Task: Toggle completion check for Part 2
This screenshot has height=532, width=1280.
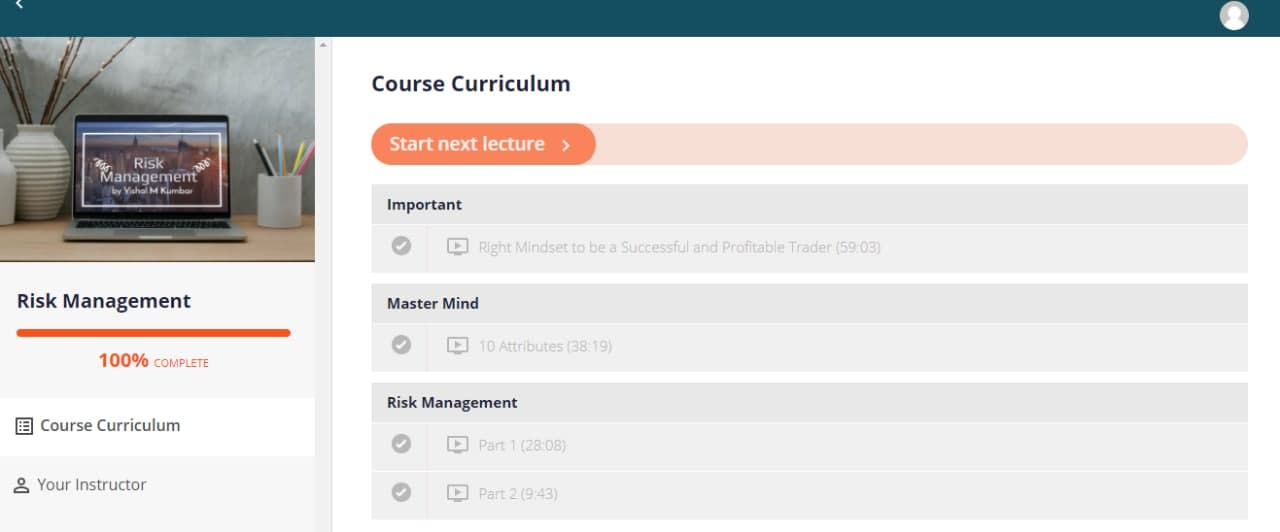Action: 401,492
